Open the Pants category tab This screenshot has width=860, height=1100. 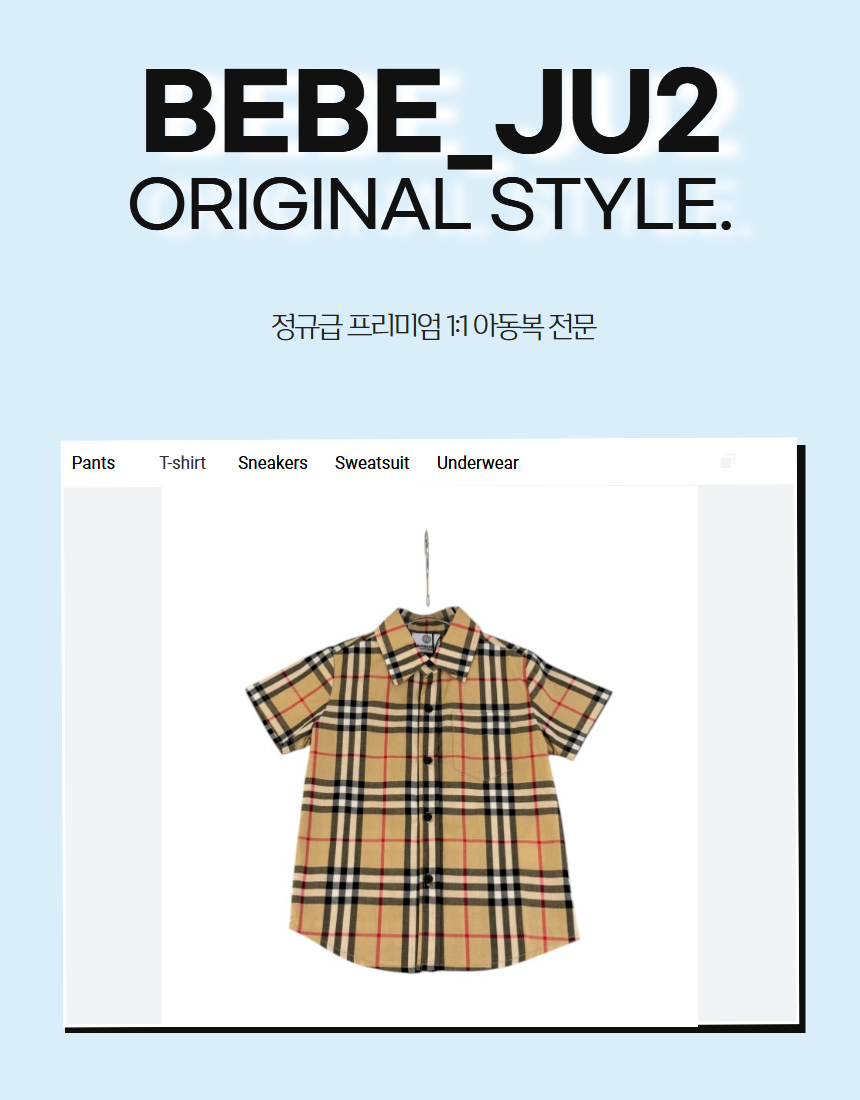point(93,463)
